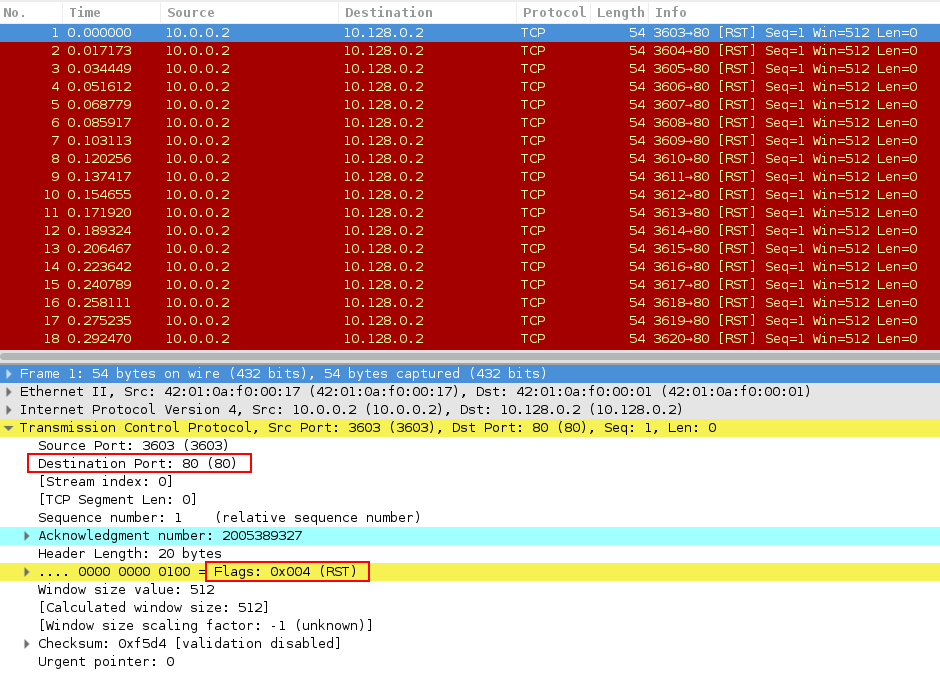Image resolution: width=940 pixels, height=677 pixels.
Task: Sort packets by the Info column header
Action: 795,12
